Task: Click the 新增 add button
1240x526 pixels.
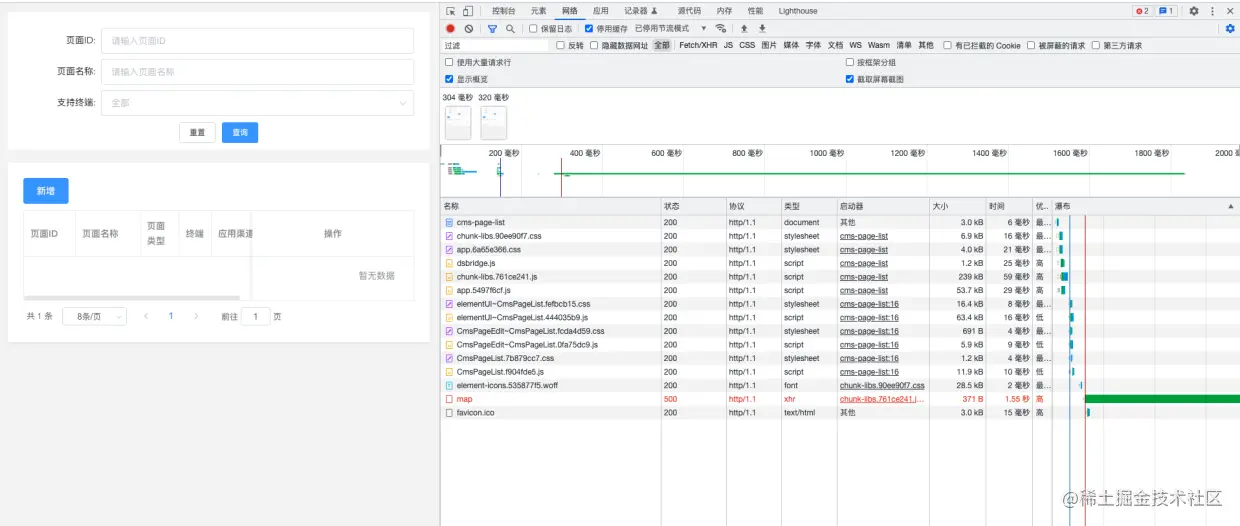Action: pos(46,191)
